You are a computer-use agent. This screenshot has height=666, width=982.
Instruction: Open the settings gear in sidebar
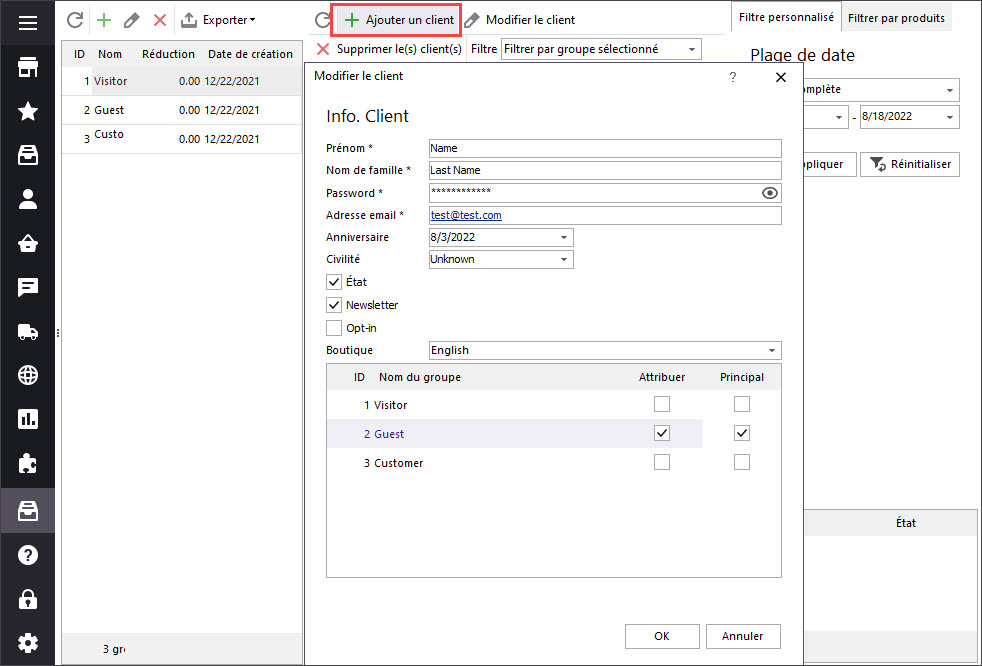(28, 643)
